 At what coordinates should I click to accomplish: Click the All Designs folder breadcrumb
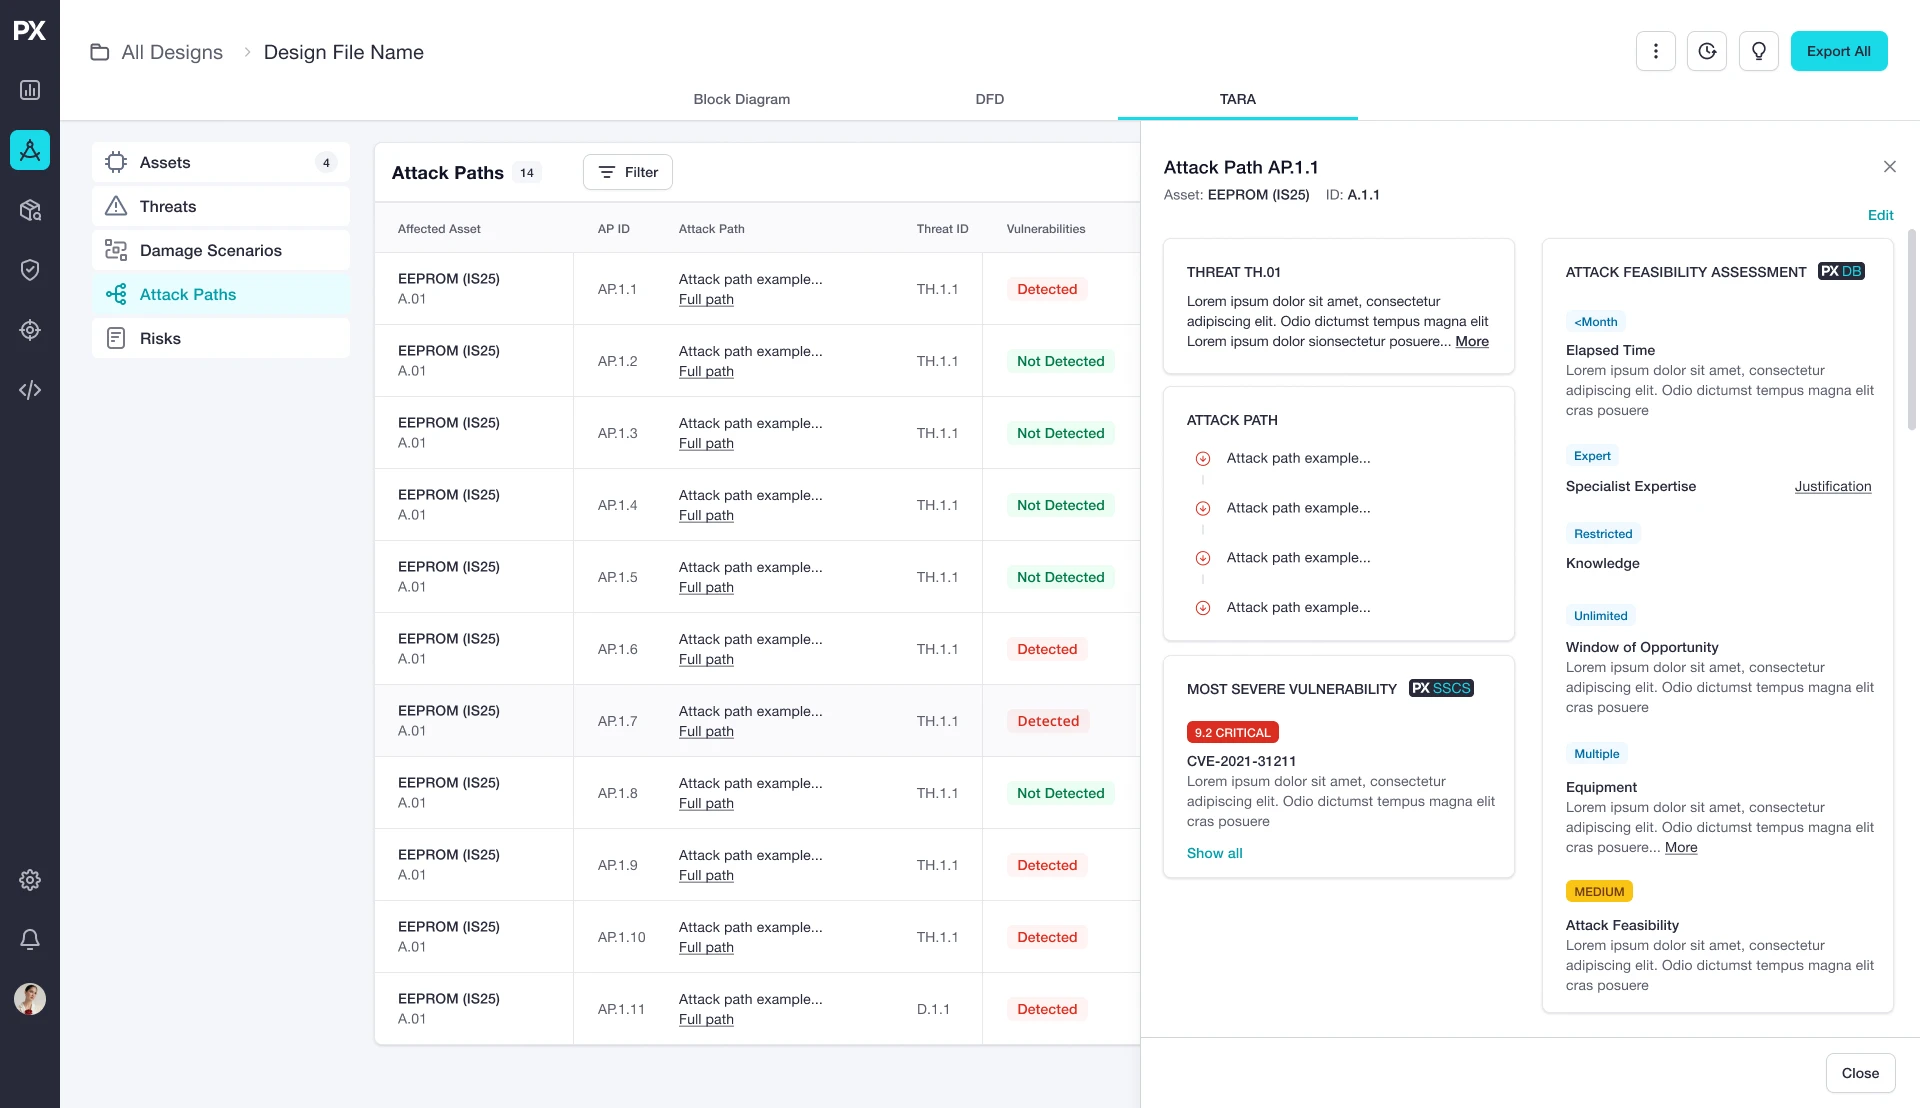157,52
